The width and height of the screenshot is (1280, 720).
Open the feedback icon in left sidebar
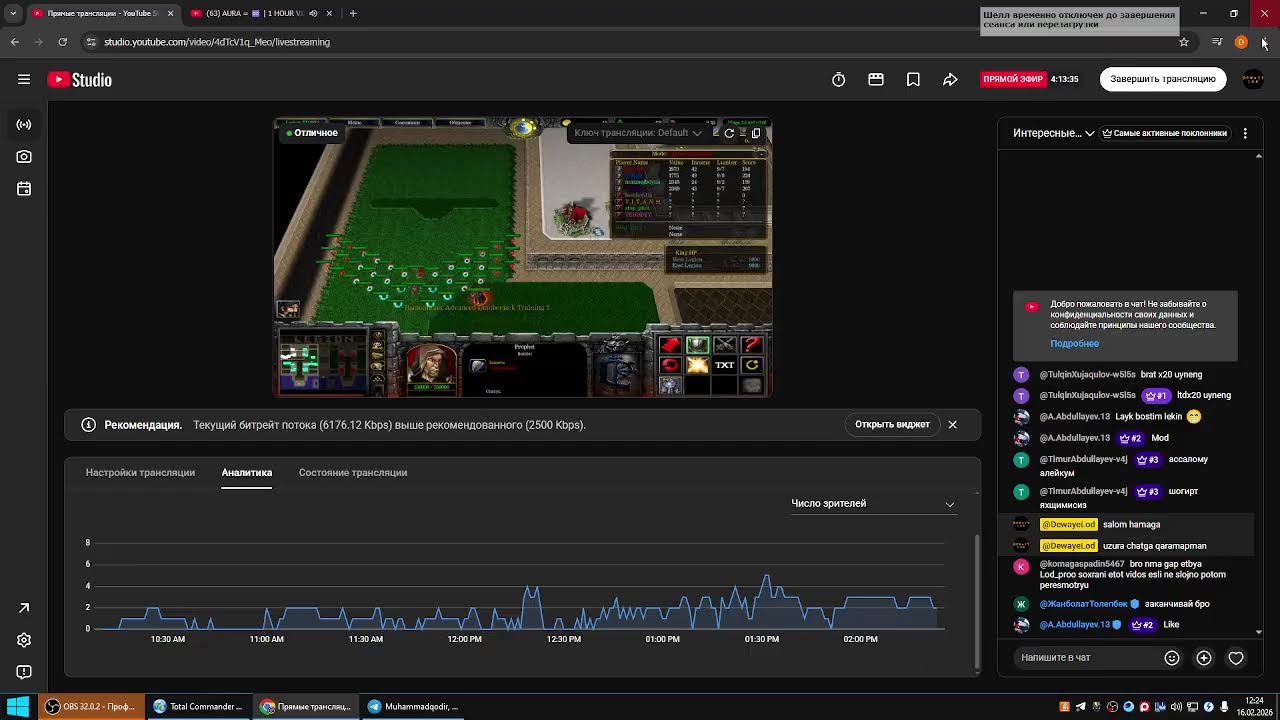tap(24, 672)
